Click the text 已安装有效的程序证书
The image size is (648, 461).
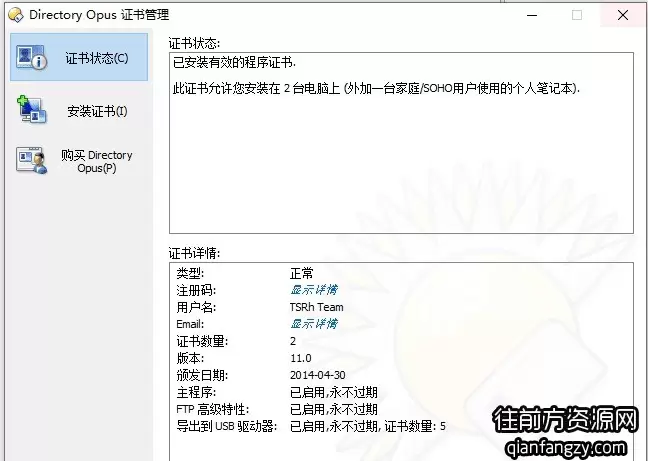[234, 62]
